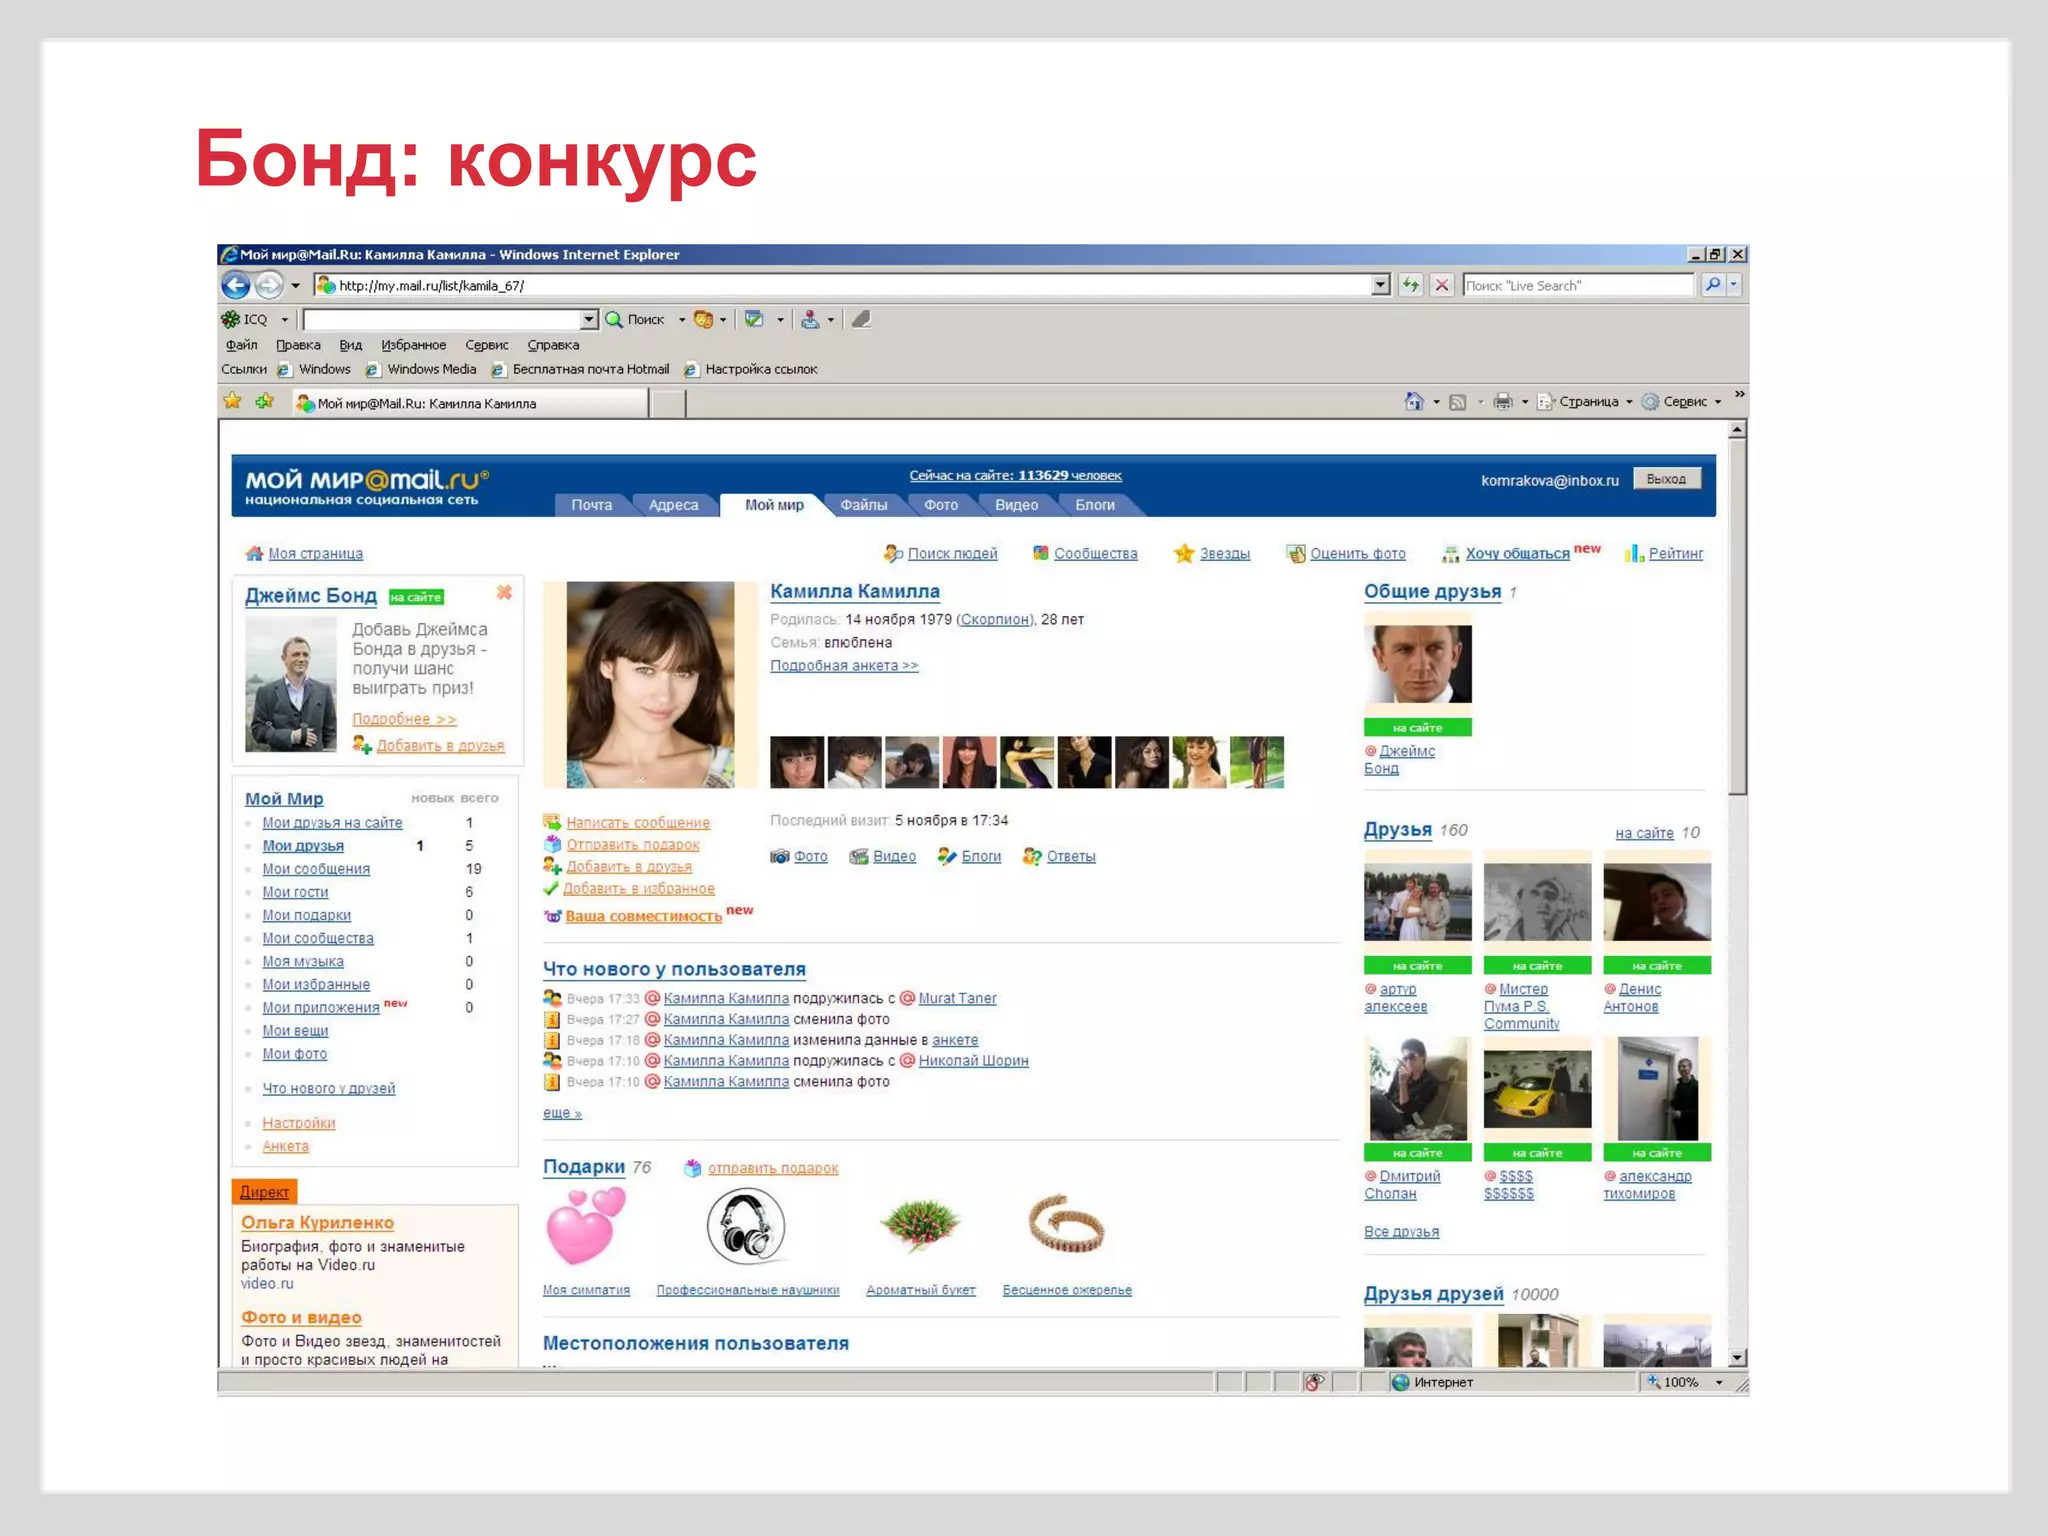Viewport: 2048px width, 1536px height.
Task: Expand the ICQ toolbar search box dropdown
Action: pyautogui.click(x=589, y=319)
